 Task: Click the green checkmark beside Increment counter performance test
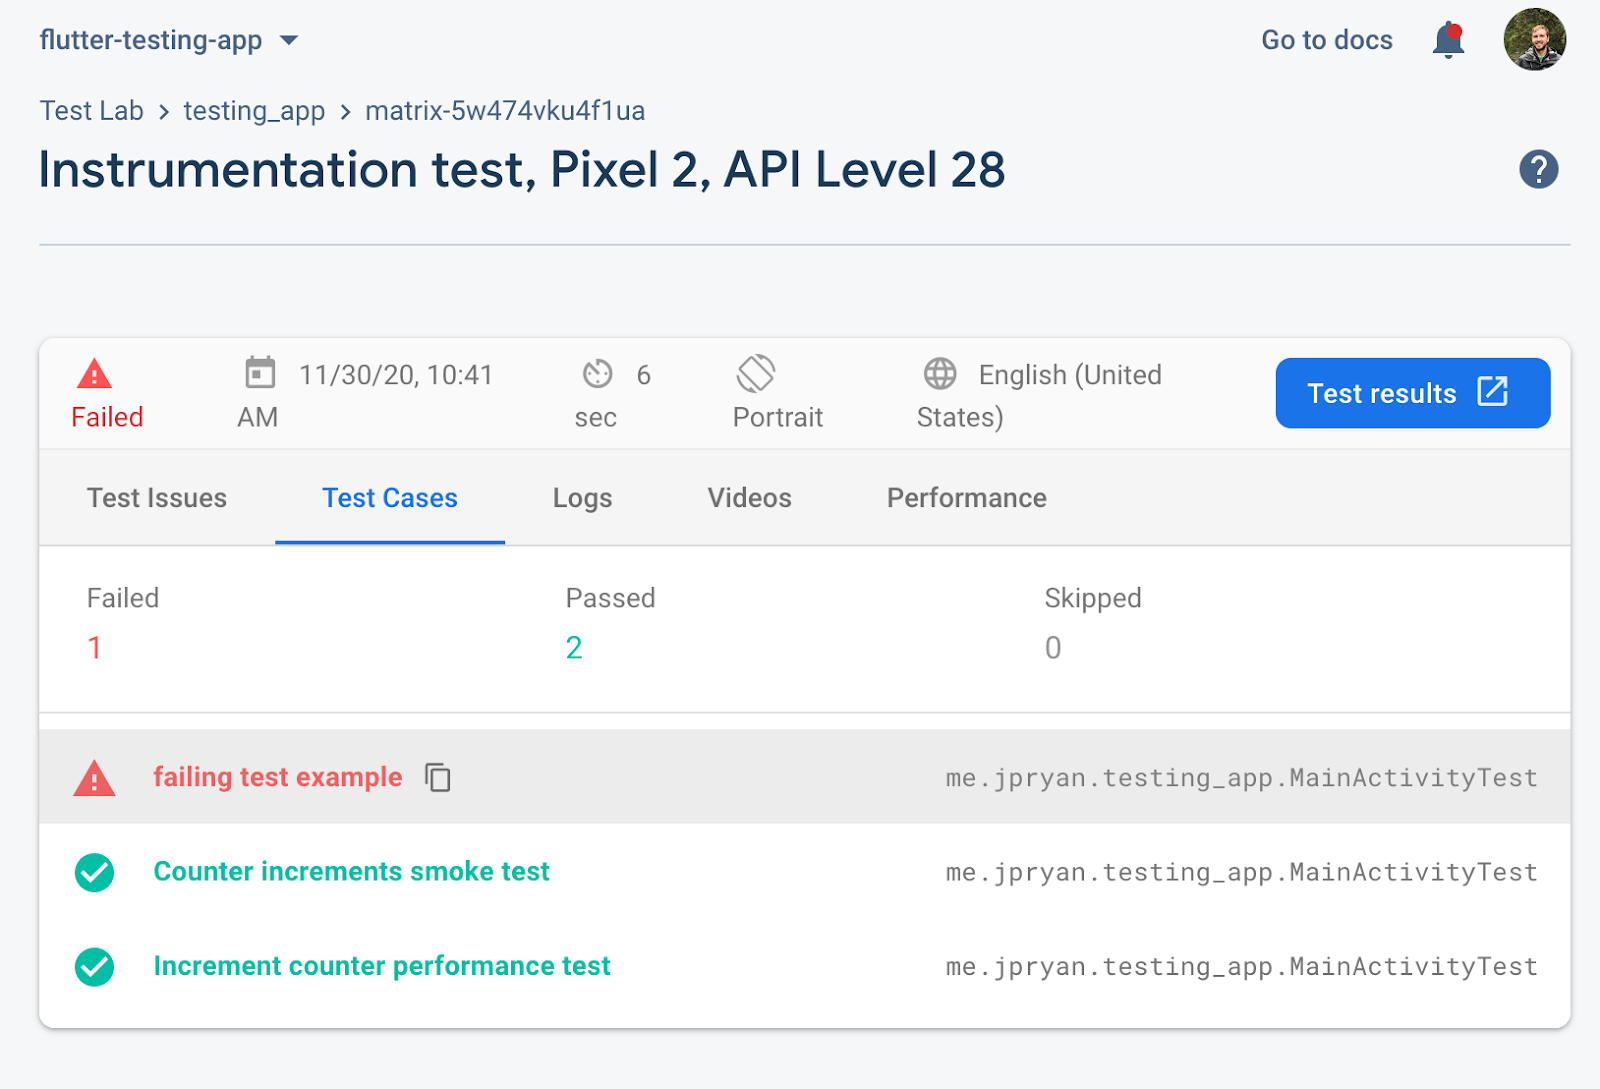[x=93, y=966]
